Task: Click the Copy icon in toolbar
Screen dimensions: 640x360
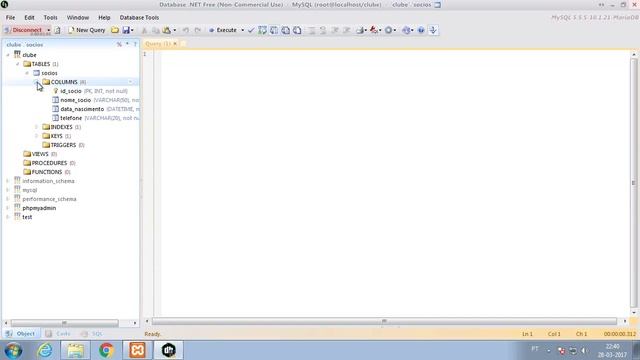Action: (x=156, y=30)
